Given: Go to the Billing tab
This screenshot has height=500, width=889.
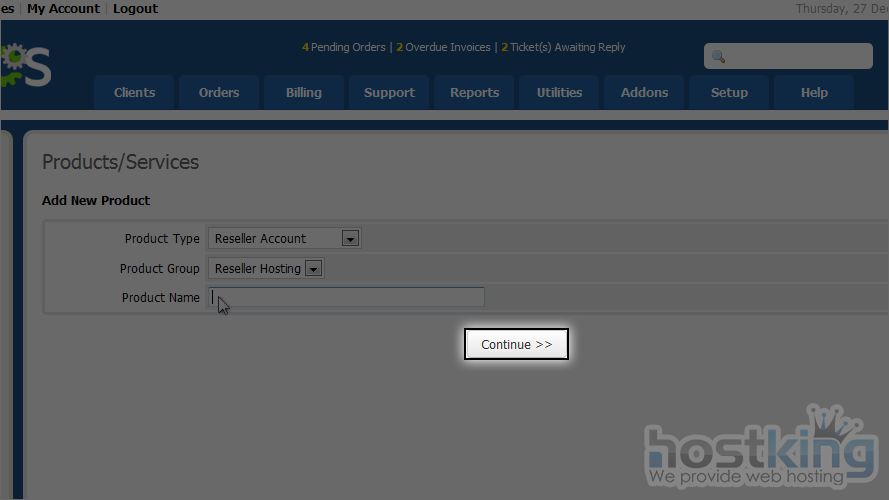Looking at the screenshot, I should coord(304,92).
